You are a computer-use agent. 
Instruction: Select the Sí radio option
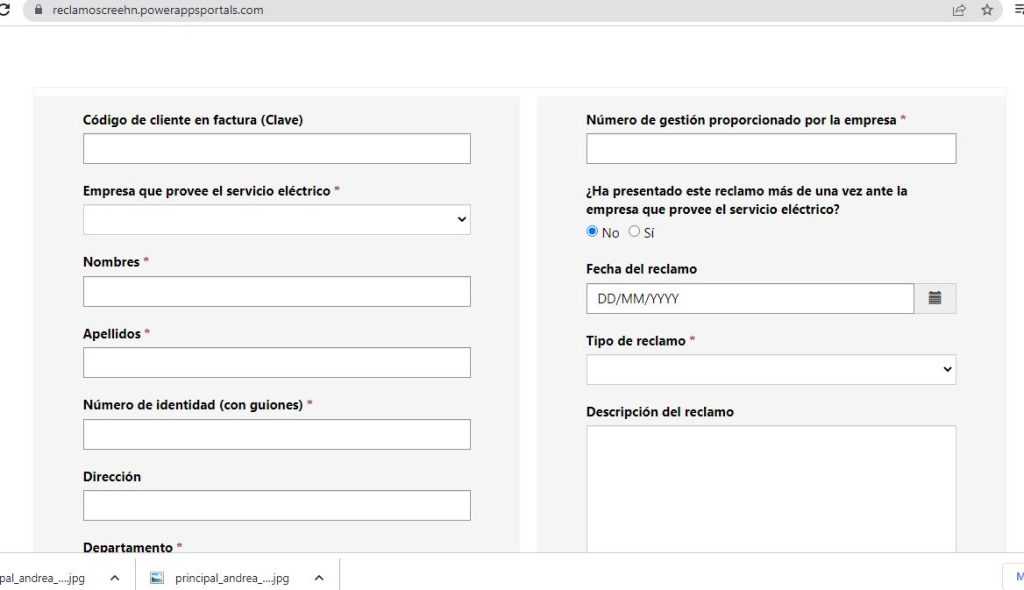pos(634,231)
